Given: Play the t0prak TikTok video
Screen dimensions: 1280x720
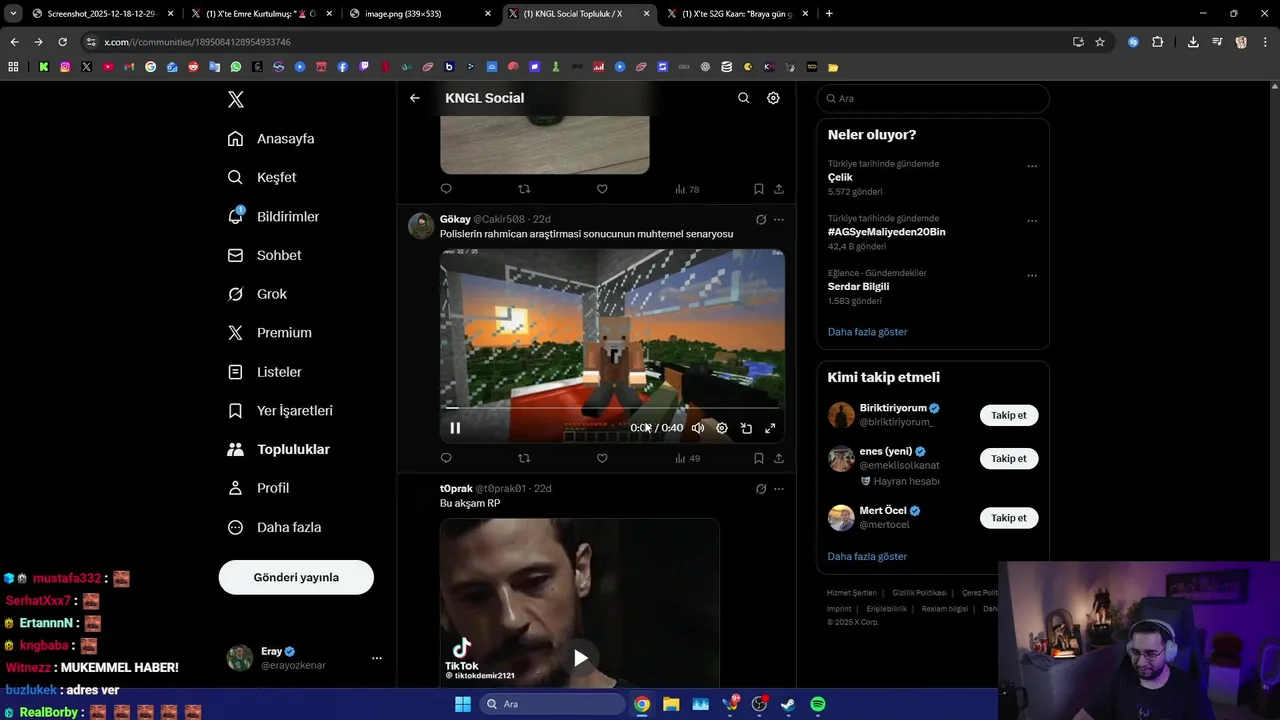Looking at the screenshot, I should click(580, 658).
